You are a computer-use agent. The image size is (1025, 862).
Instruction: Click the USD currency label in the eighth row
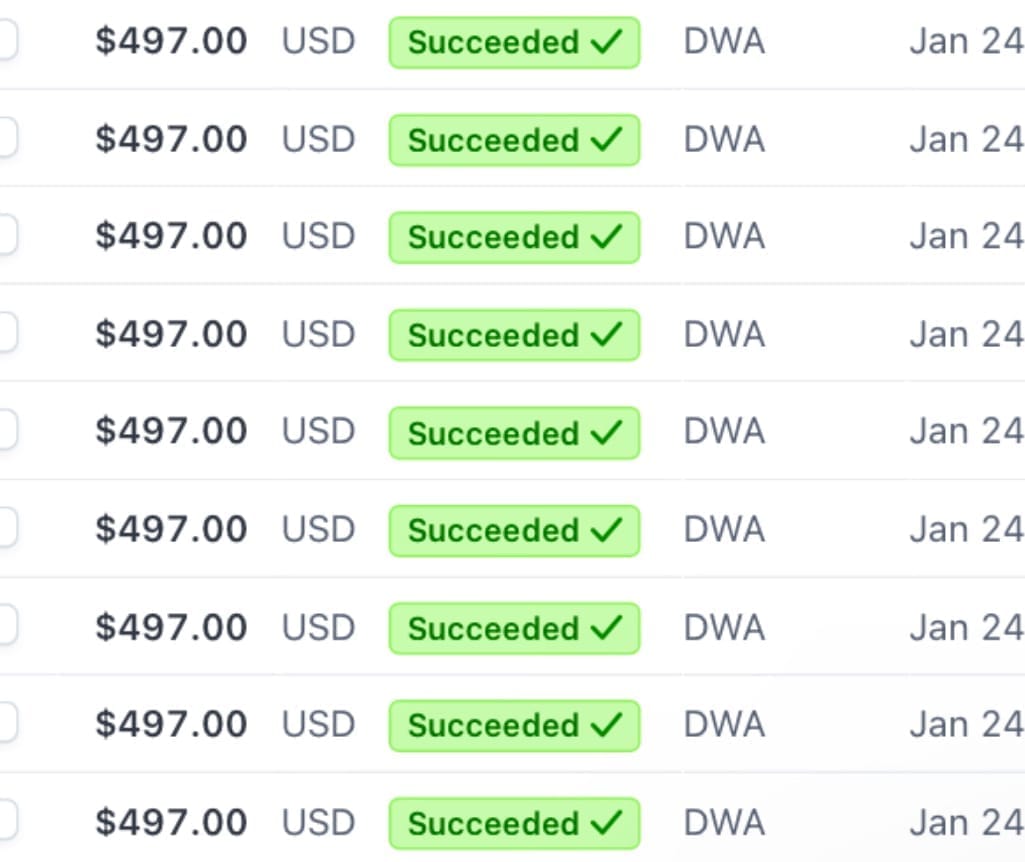tap(318, 724)
